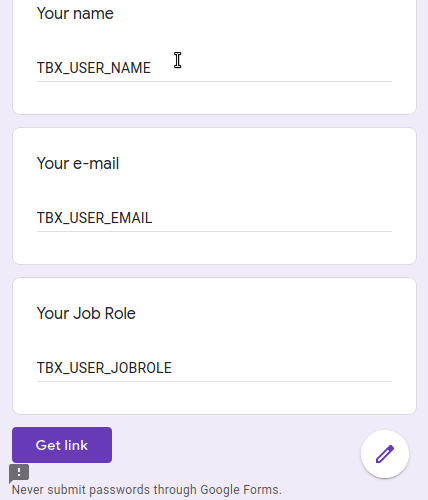Click the Get link button
Viewport: 428px width, 500px height.
pyautogui.click(x=62, y=445)
